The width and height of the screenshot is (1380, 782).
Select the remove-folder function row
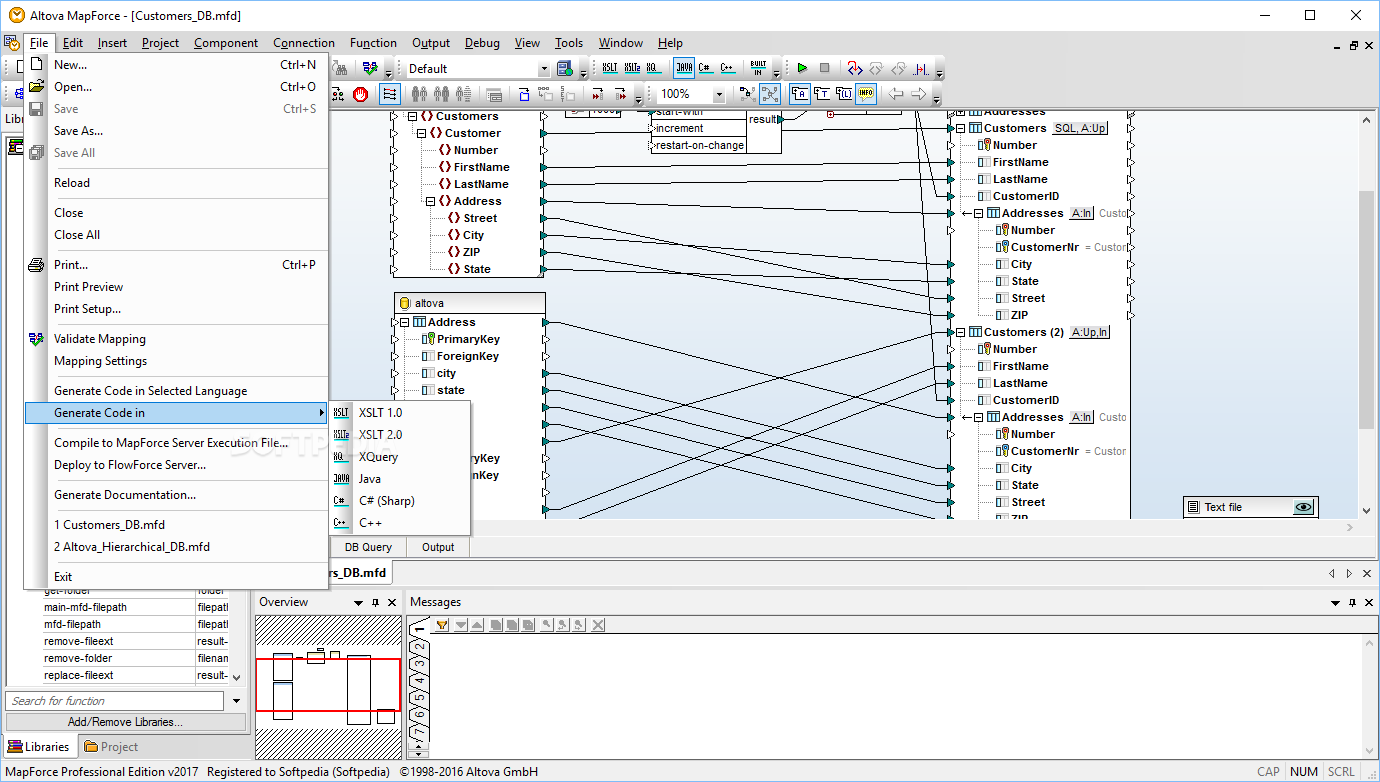pyautogui.click(x=136, y=658)
